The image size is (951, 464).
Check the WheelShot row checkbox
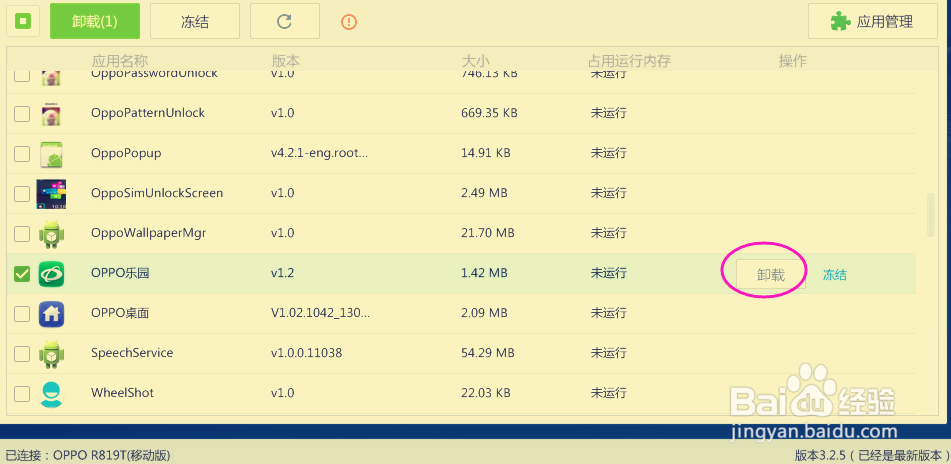(x=22, y=394)
